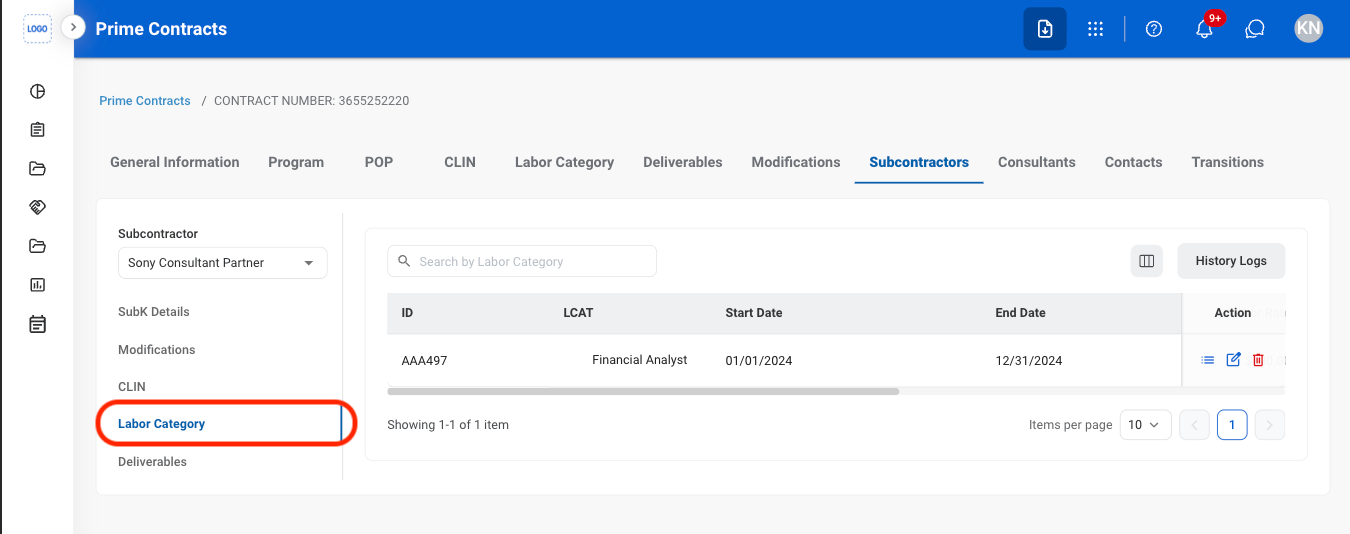Switch to the Contacts tab
The width and height of the screenshot is (1350, 534).
coord(1133,162)
